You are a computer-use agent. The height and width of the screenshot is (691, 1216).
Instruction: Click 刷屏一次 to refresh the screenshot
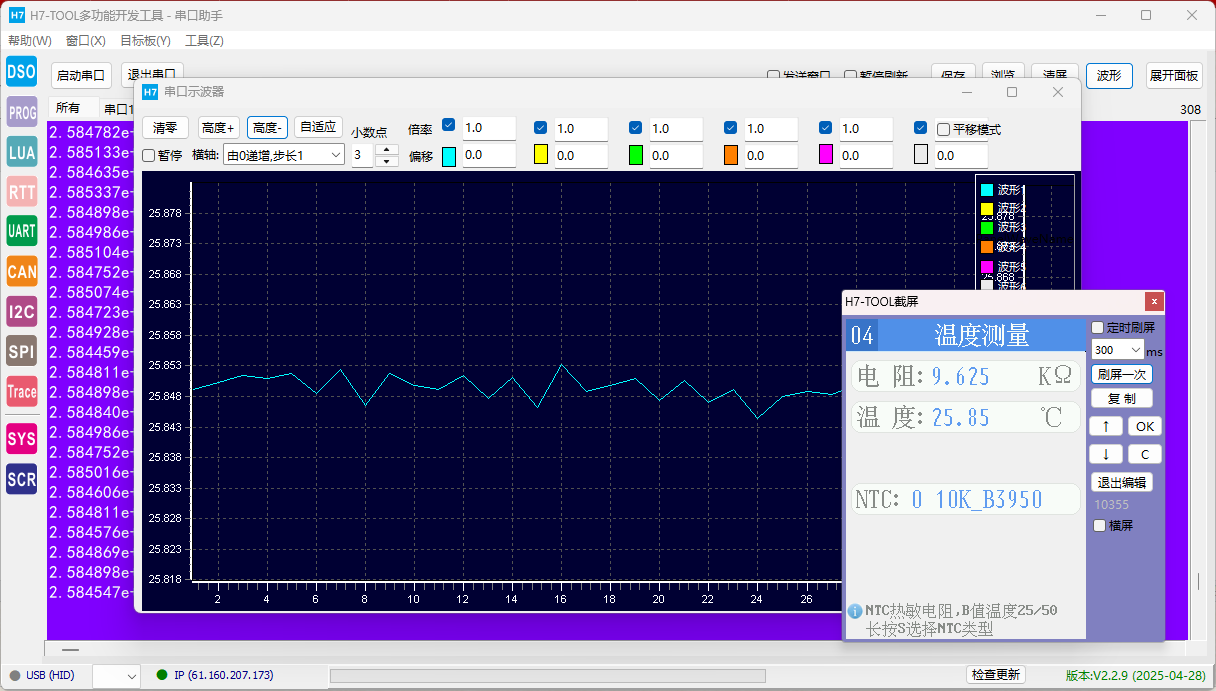(1122, 374)
